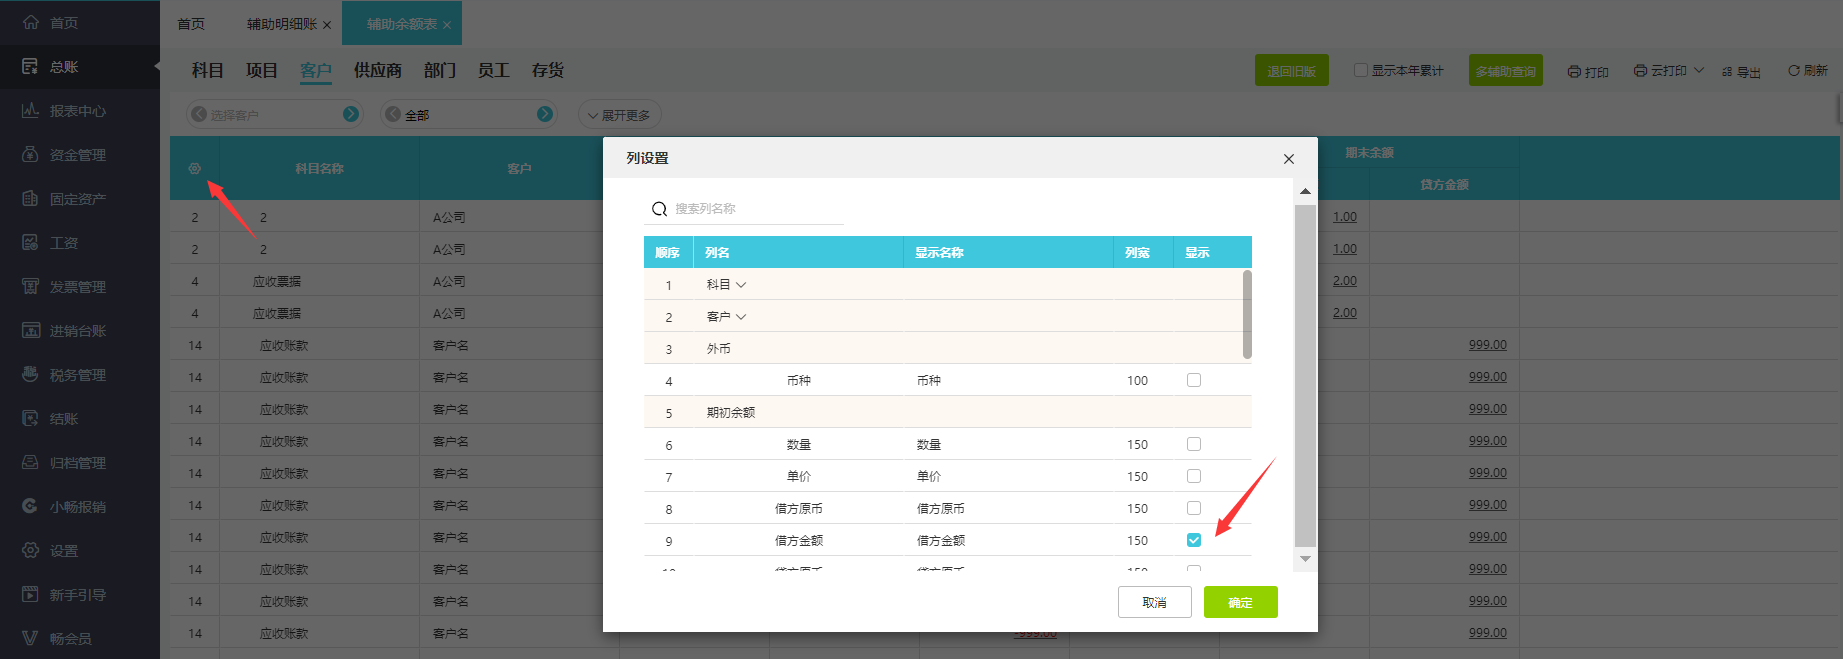
Task: Check the 显示本年累计 checkbox
Action: (x=1360, y=70)
